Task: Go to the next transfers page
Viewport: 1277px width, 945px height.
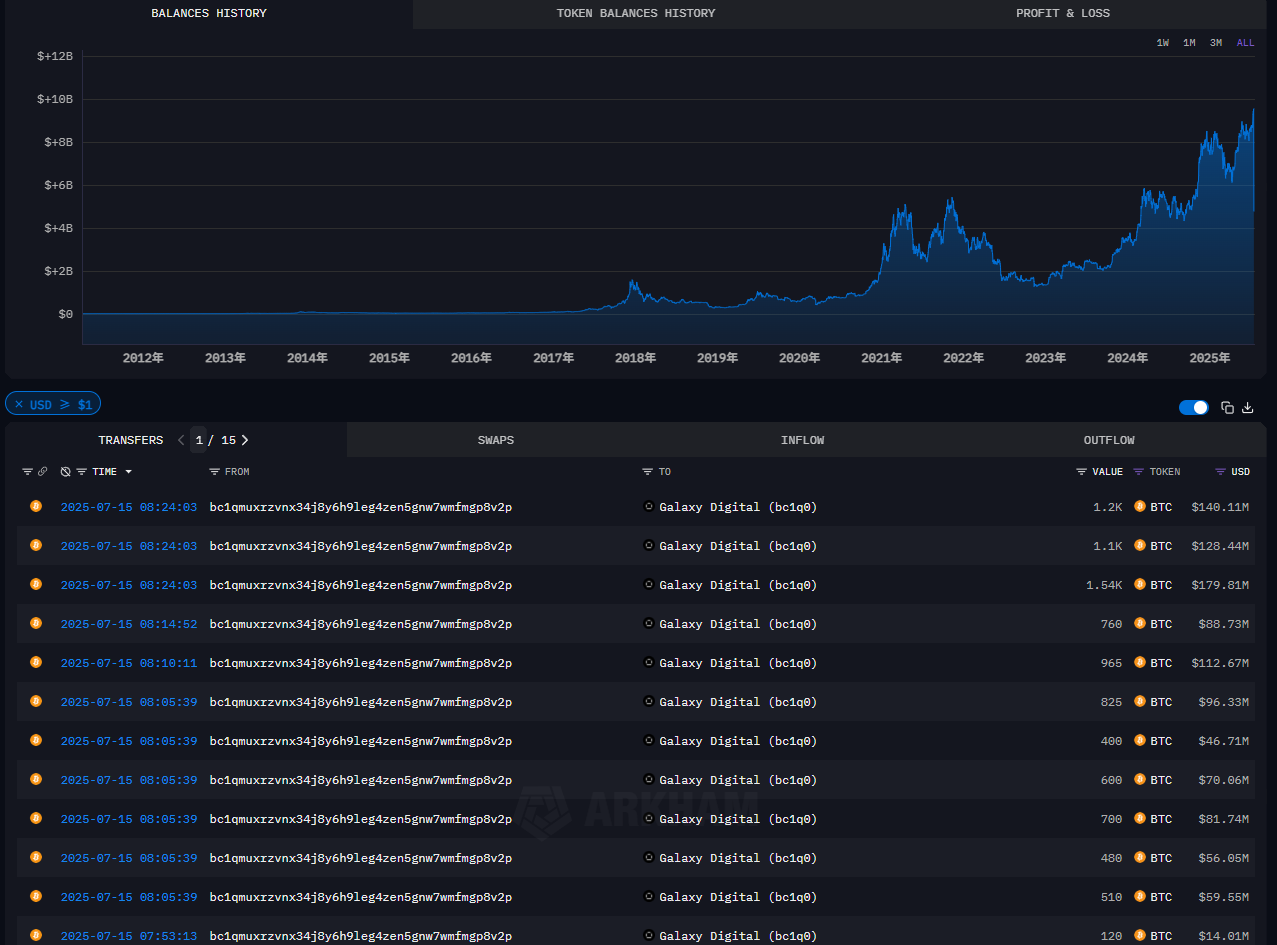Action: pyautogui.click(x=245, y=440)
